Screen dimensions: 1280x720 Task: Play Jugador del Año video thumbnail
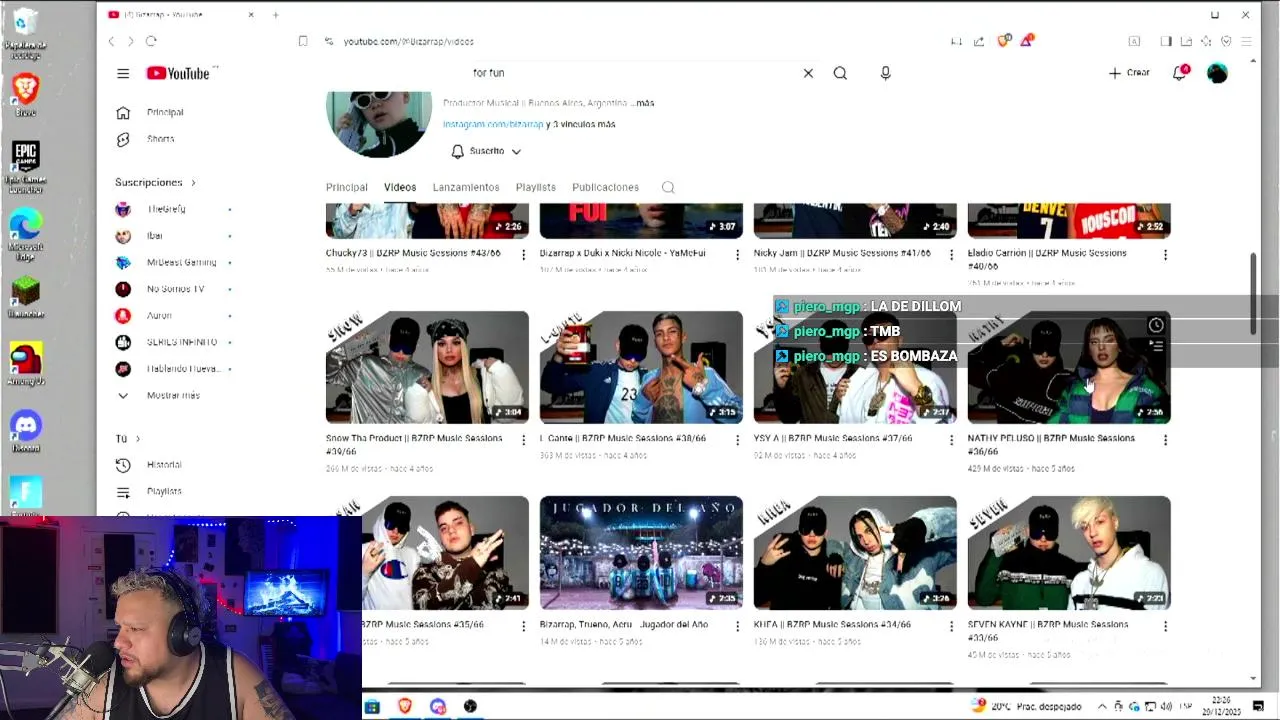[x=641, y=553]
